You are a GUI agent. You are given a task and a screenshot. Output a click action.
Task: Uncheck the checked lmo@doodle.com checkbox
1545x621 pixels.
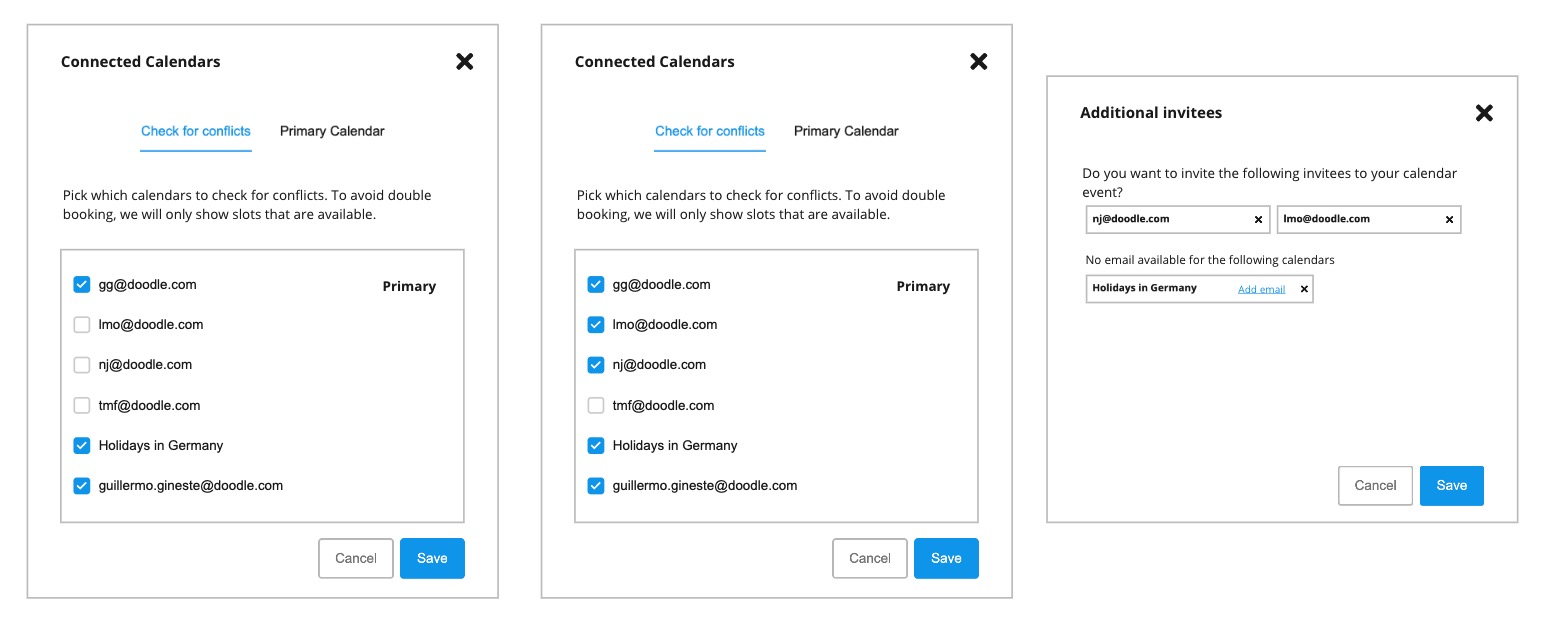pos(596,325)
